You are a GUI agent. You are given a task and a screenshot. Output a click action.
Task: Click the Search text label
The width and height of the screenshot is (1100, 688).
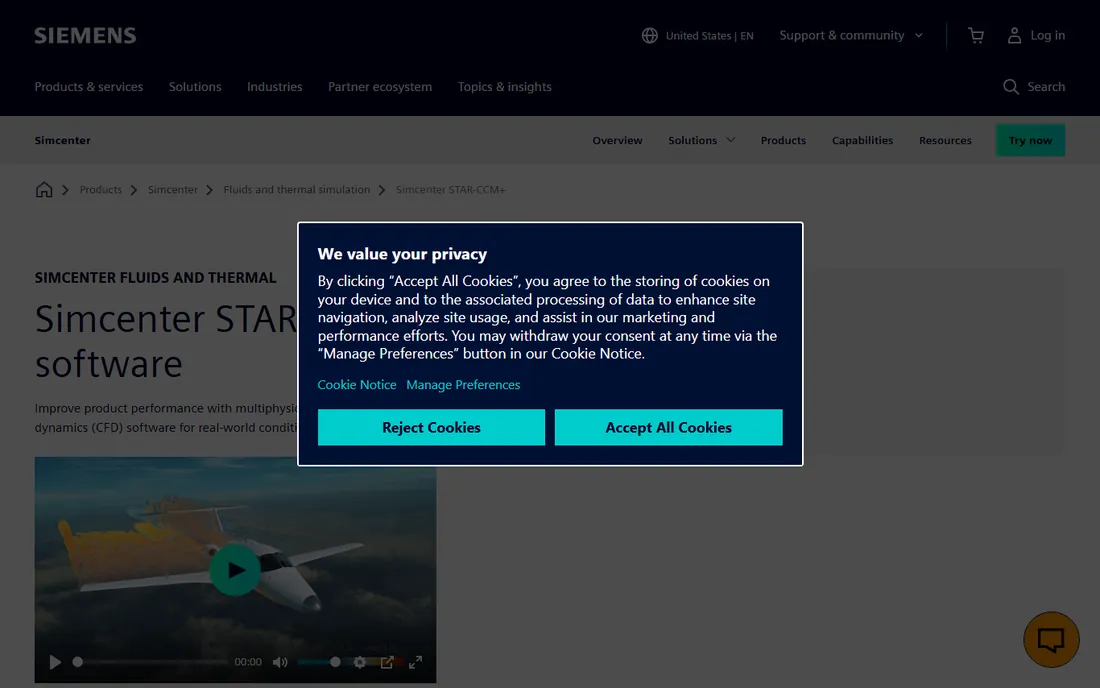(1046, 86)
